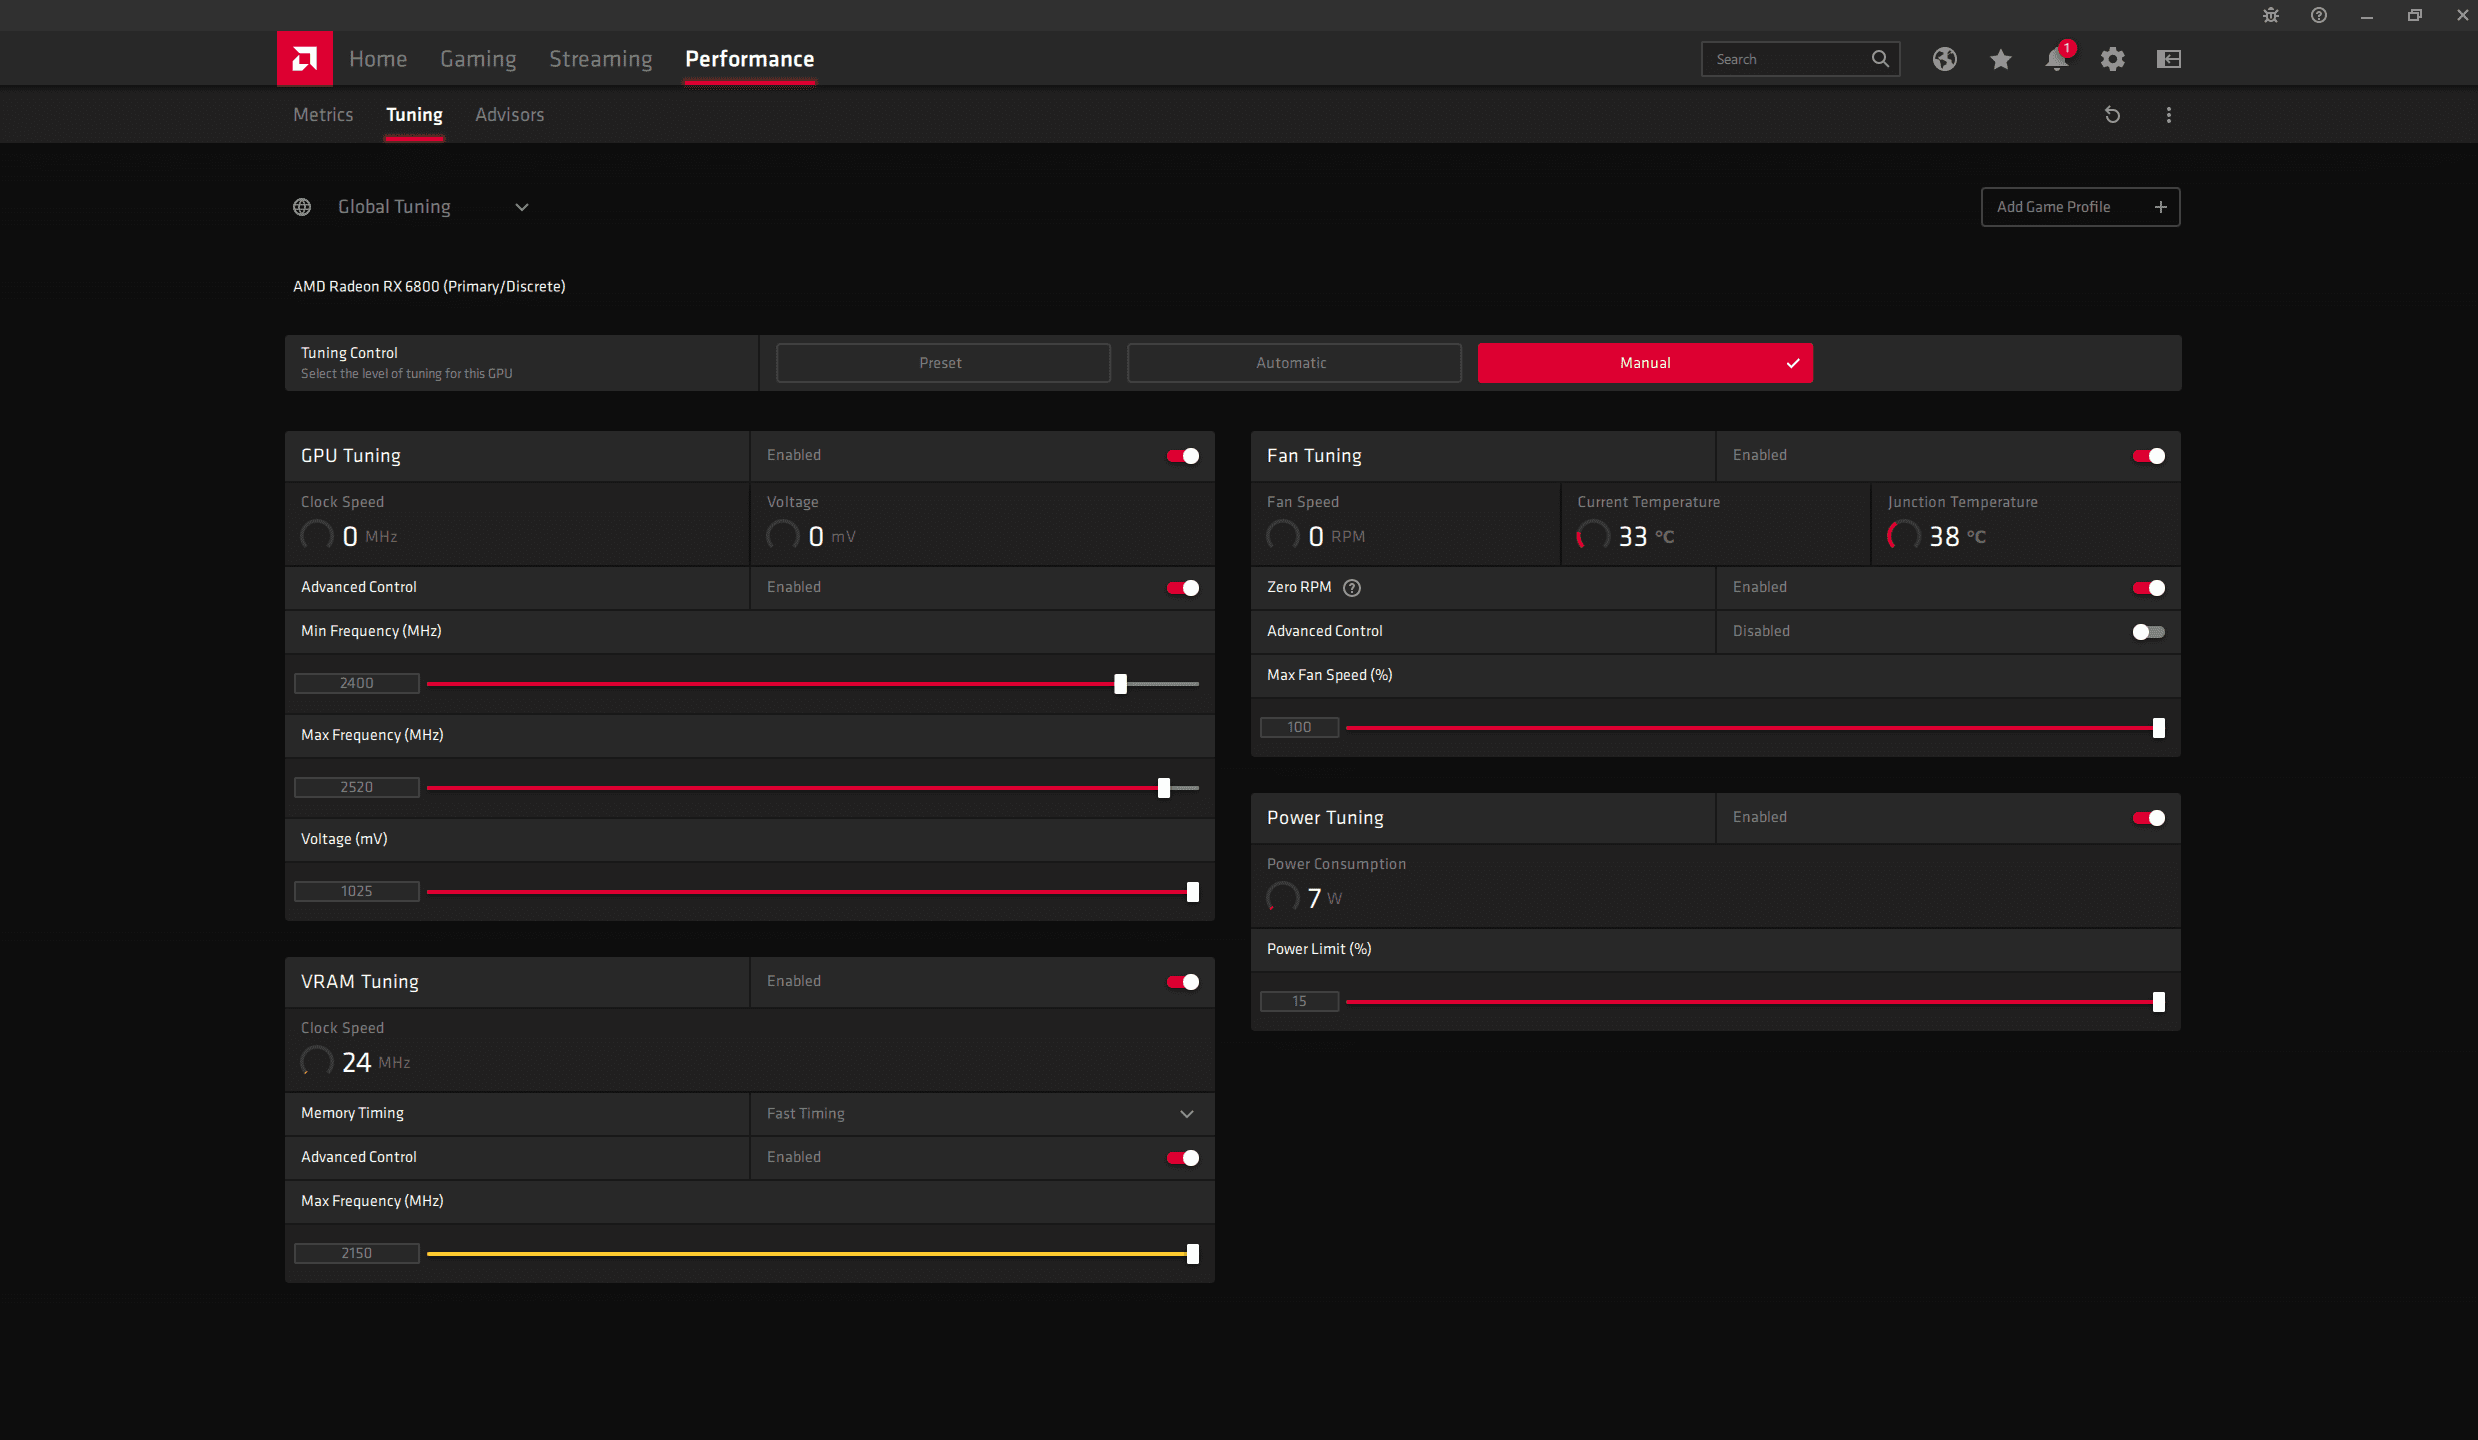Open notifications bell icon

tap(2056, 59)
